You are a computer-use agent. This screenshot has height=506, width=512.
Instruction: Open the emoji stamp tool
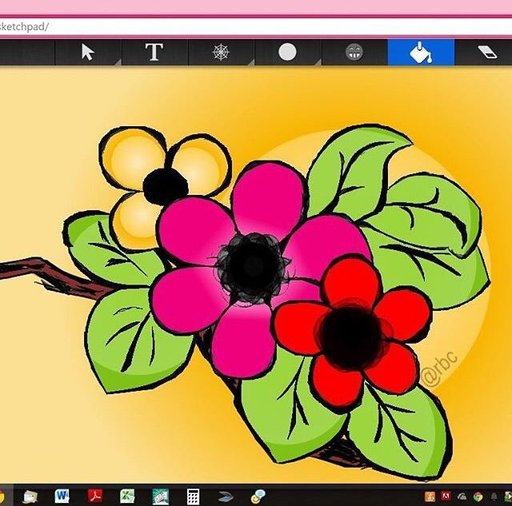point(354,52)
